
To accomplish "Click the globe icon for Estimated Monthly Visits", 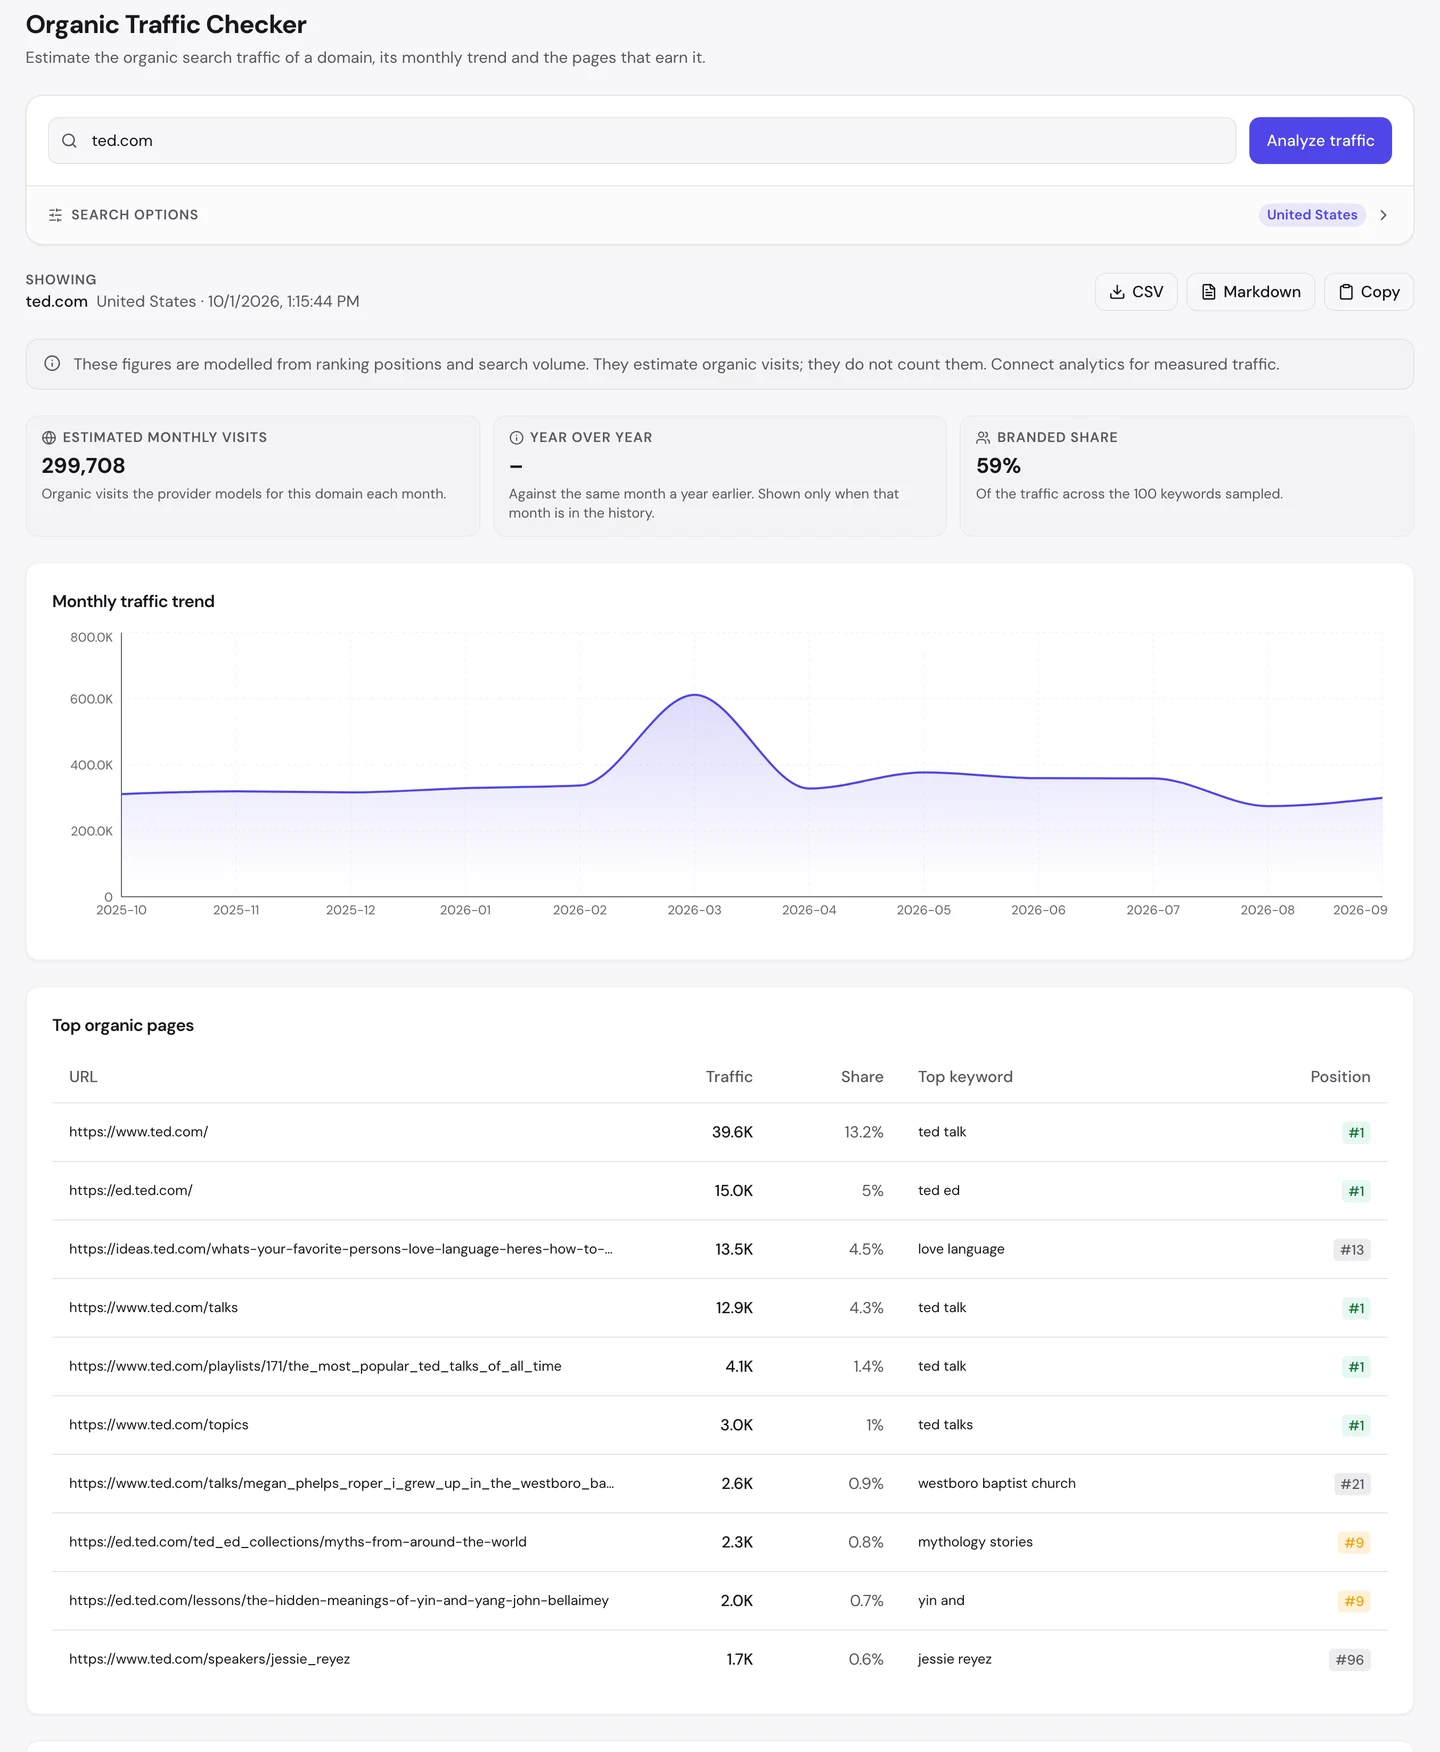I will pyautogui.click(x=49, y=438).
